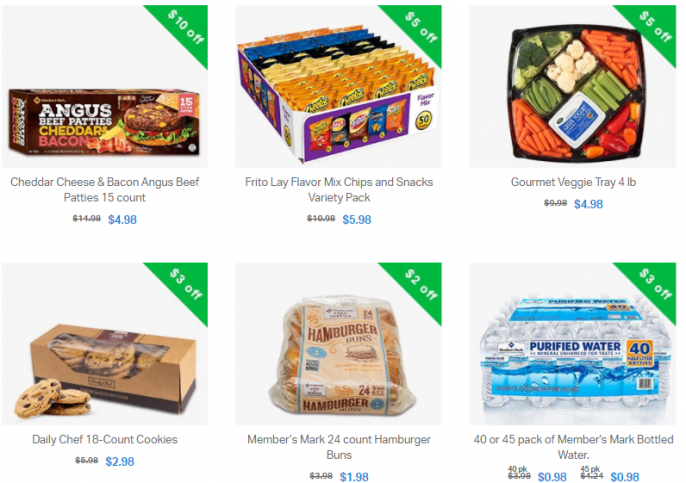This screenshot has height=483, width=686.
Task: Open the Angus Beef Patties product image
Action: [x=105, y=86]
